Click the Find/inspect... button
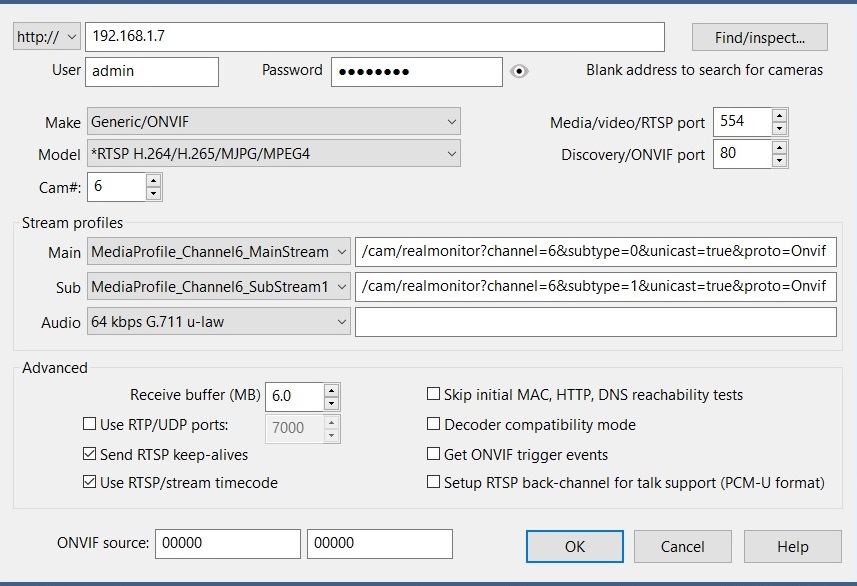The width and height of the screenshot is (857, 586). point(760,37)
